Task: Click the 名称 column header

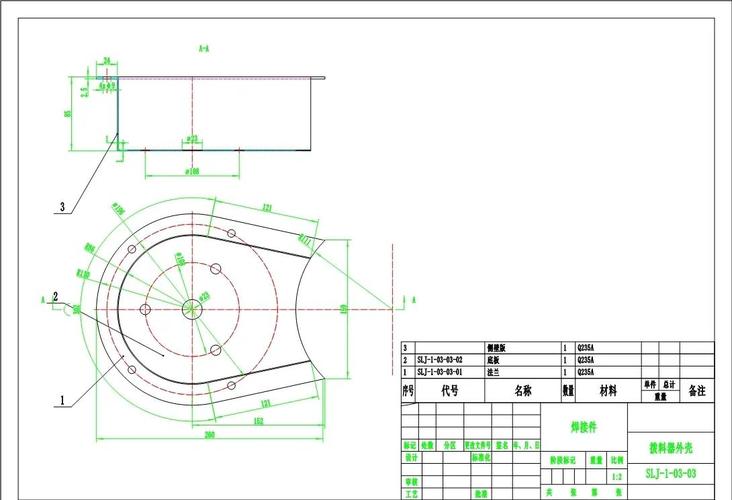Action: click(x=524, y=390)
